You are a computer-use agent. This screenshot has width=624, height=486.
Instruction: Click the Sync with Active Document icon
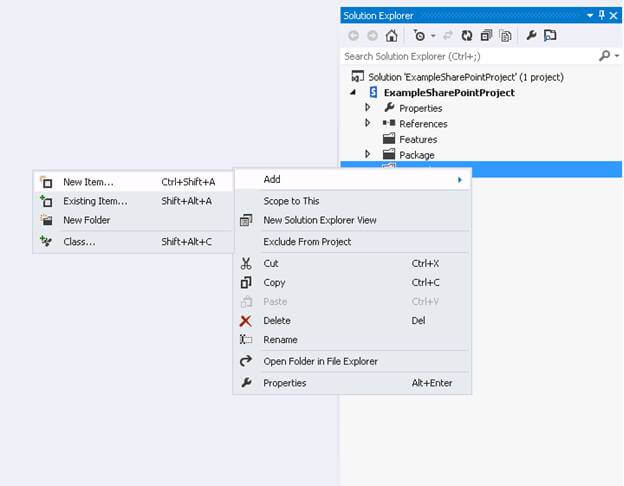pos(448,36)
